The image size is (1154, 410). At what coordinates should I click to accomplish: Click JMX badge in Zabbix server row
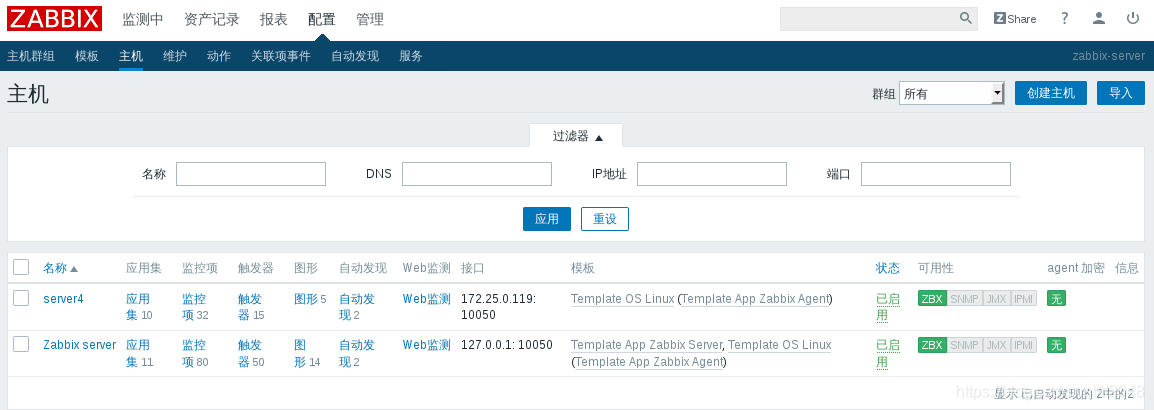pos(997,344)
